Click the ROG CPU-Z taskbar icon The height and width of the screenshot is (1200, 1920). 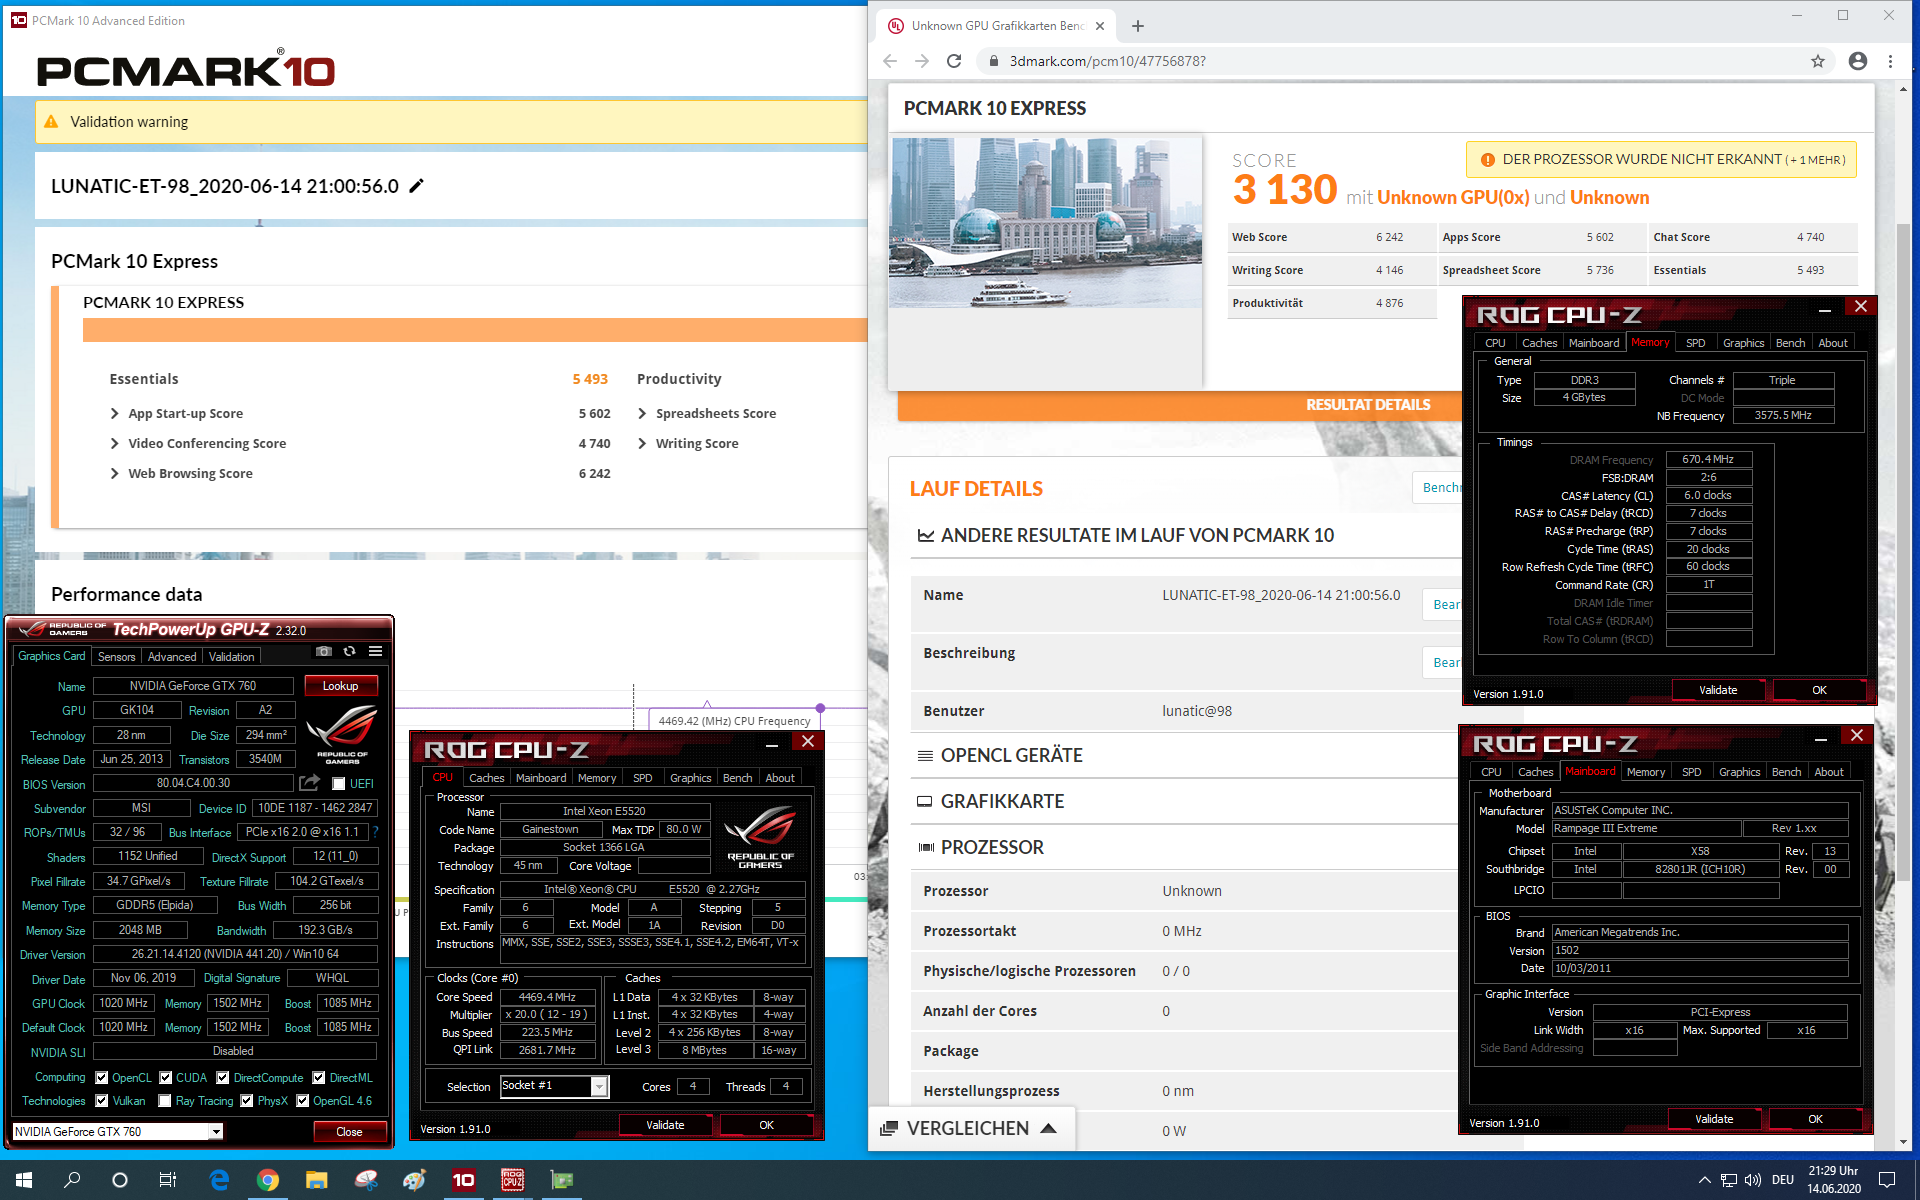(x=513, y=1180)
